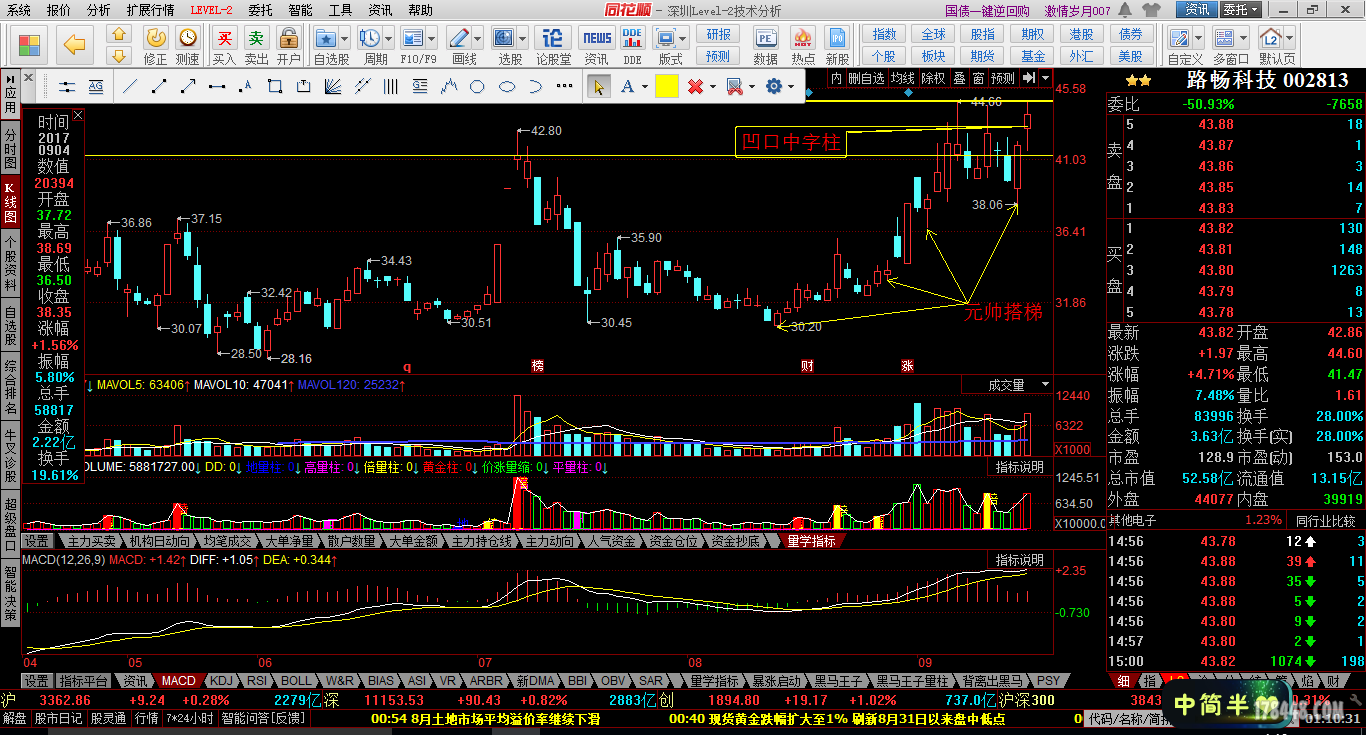Expand the 多窗口 multi-window dropdown arrow

coord(1242,39)
